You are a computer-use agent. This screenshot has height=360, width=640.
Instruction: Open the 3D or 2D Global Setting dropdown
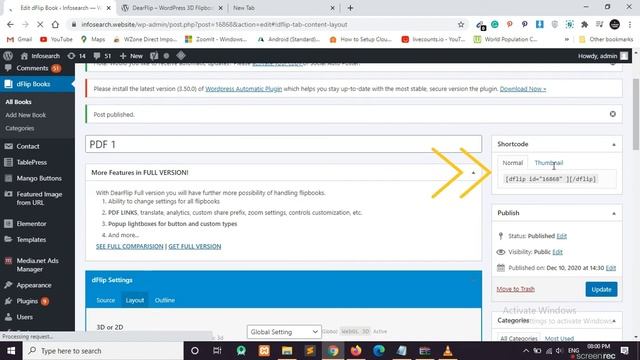pos(284,332)
